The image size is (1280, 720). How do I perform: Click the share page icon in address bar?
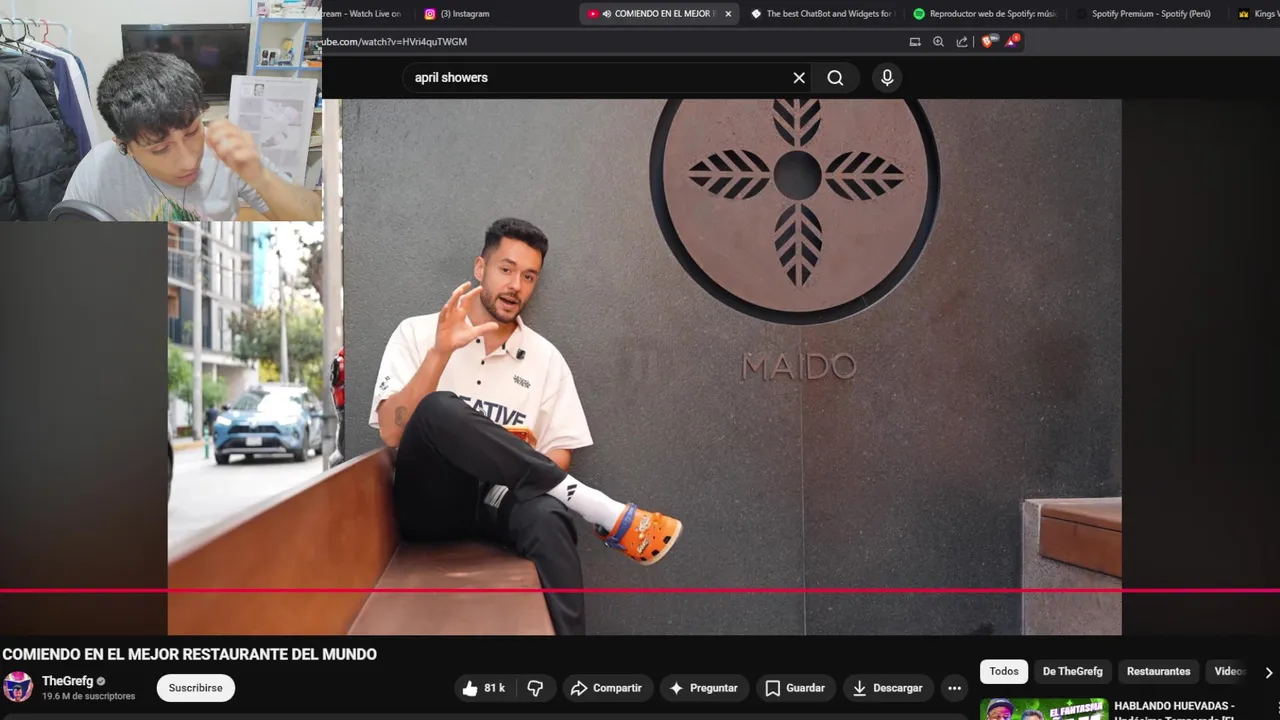[x=962, y=42]
